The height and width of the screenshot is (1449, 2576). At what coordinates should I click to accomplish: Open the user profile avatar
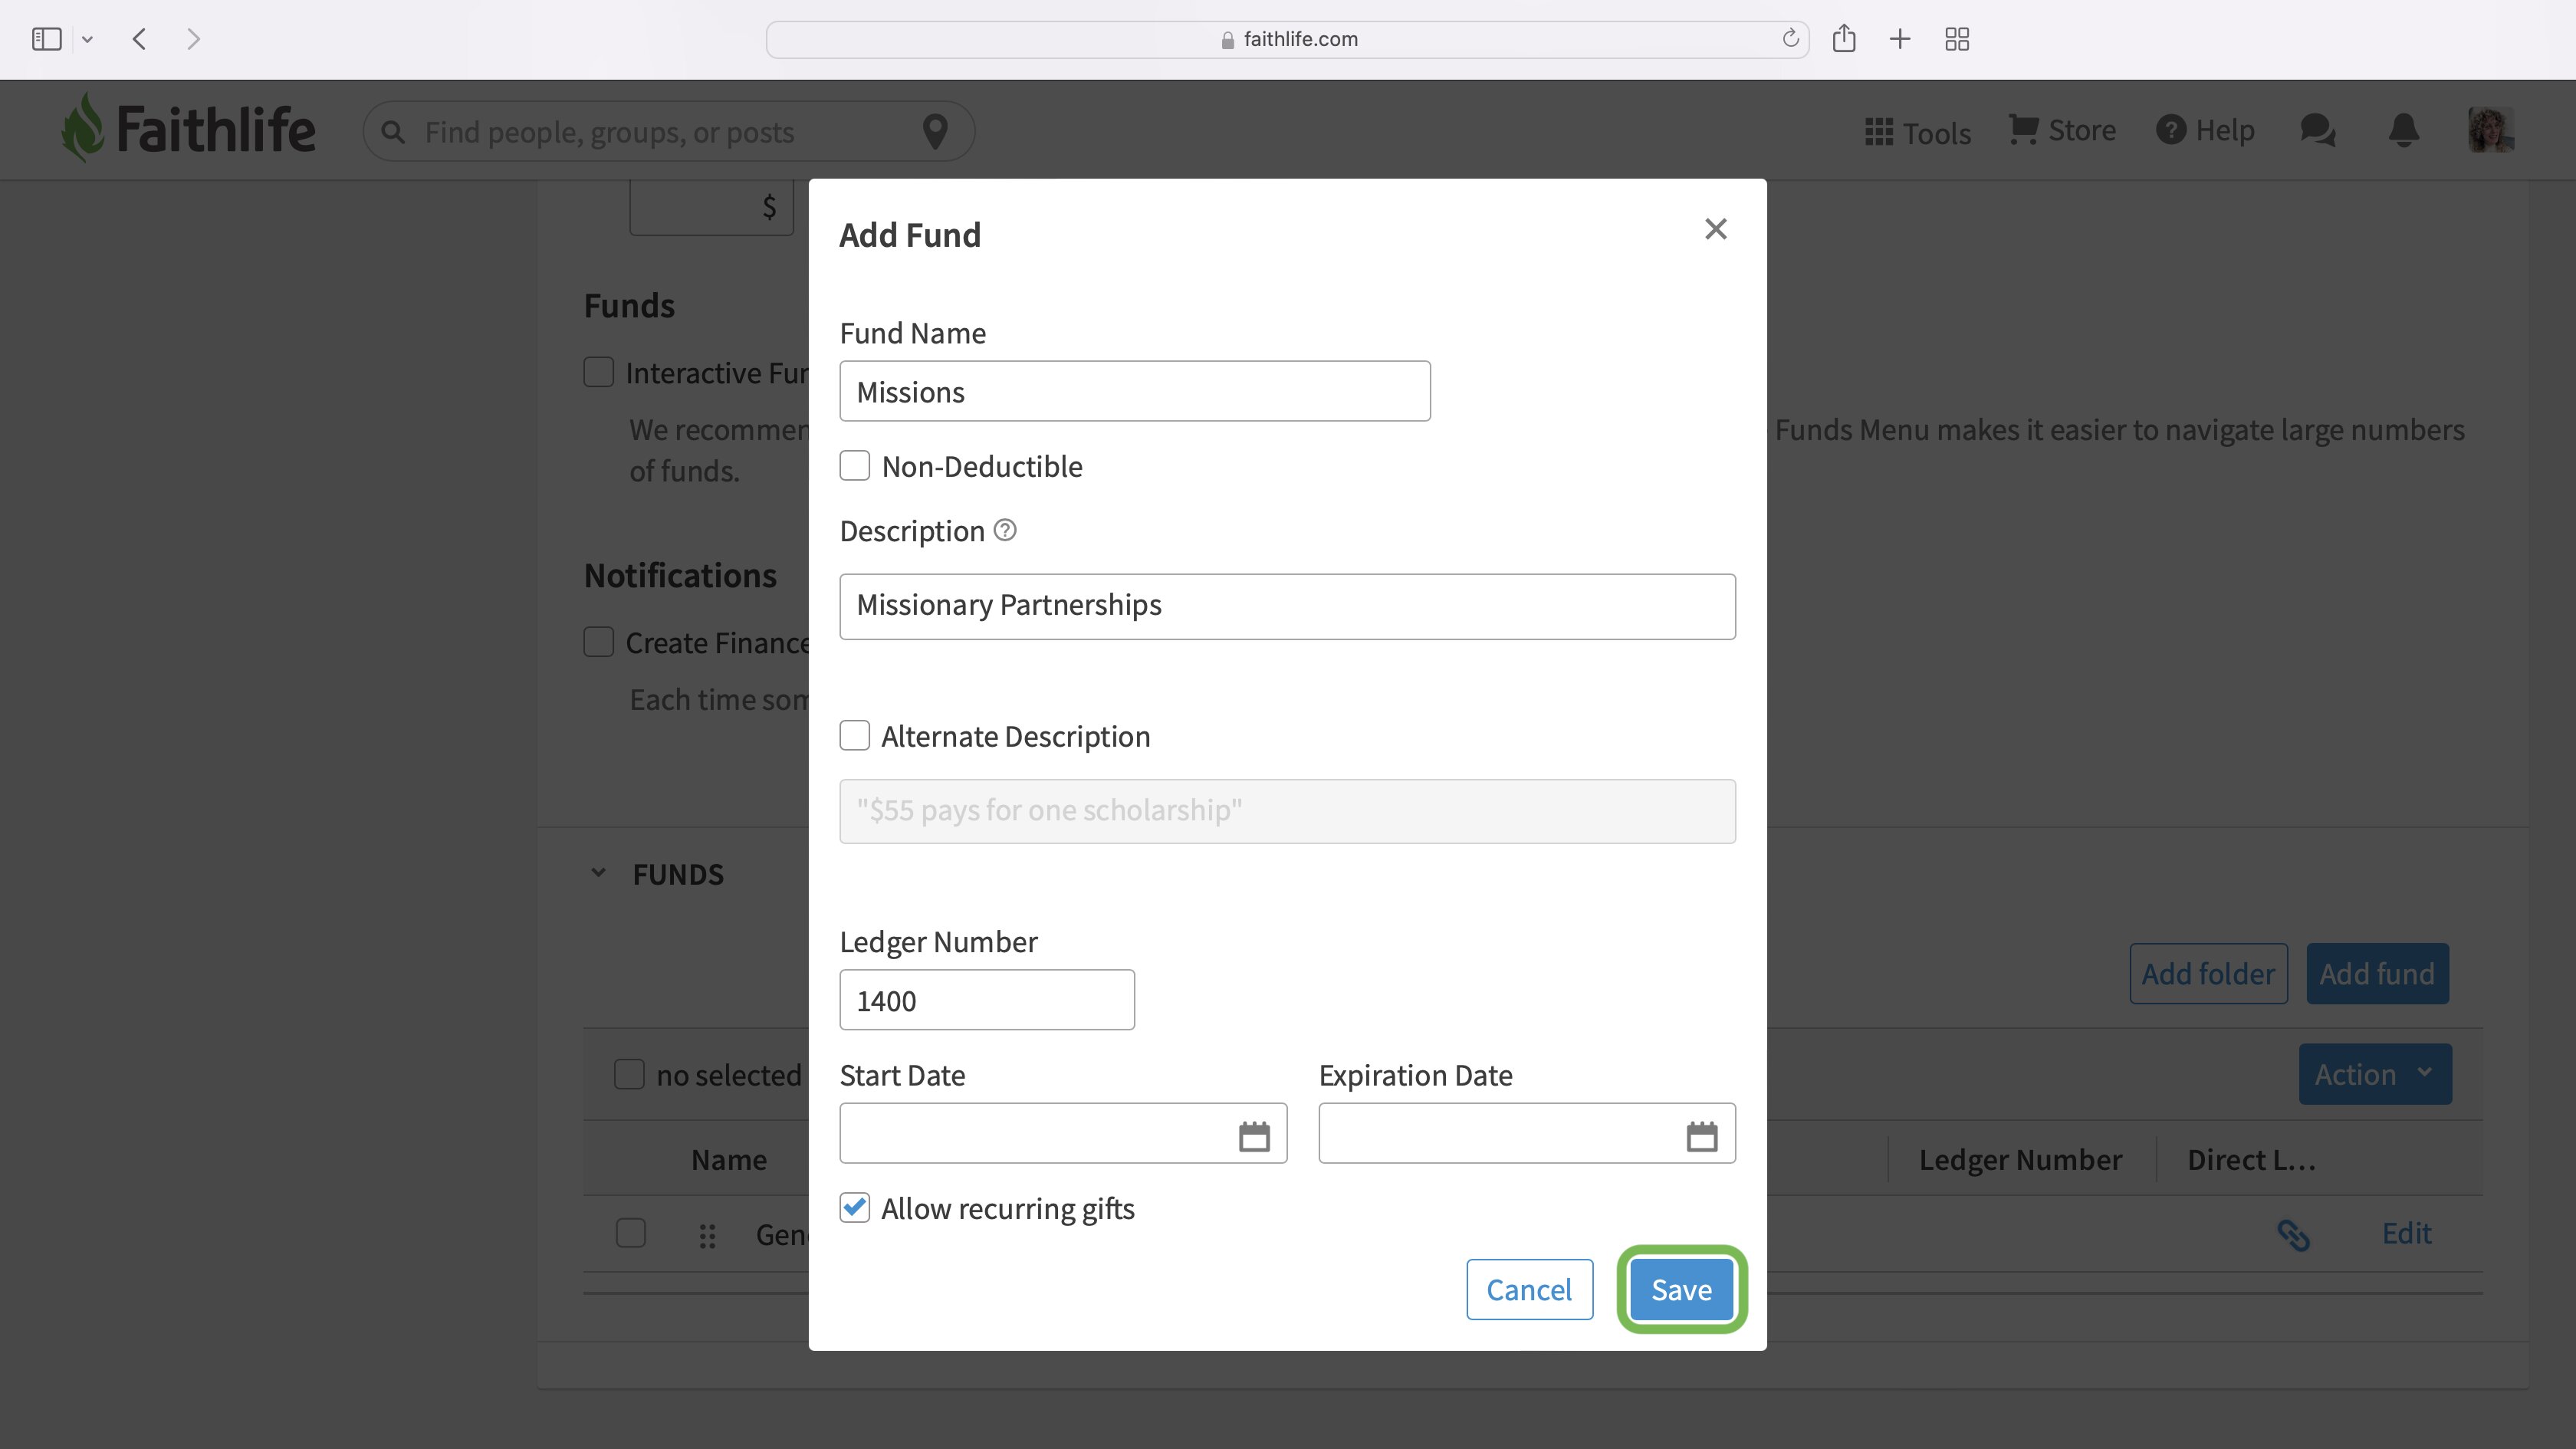[2490, 130]
